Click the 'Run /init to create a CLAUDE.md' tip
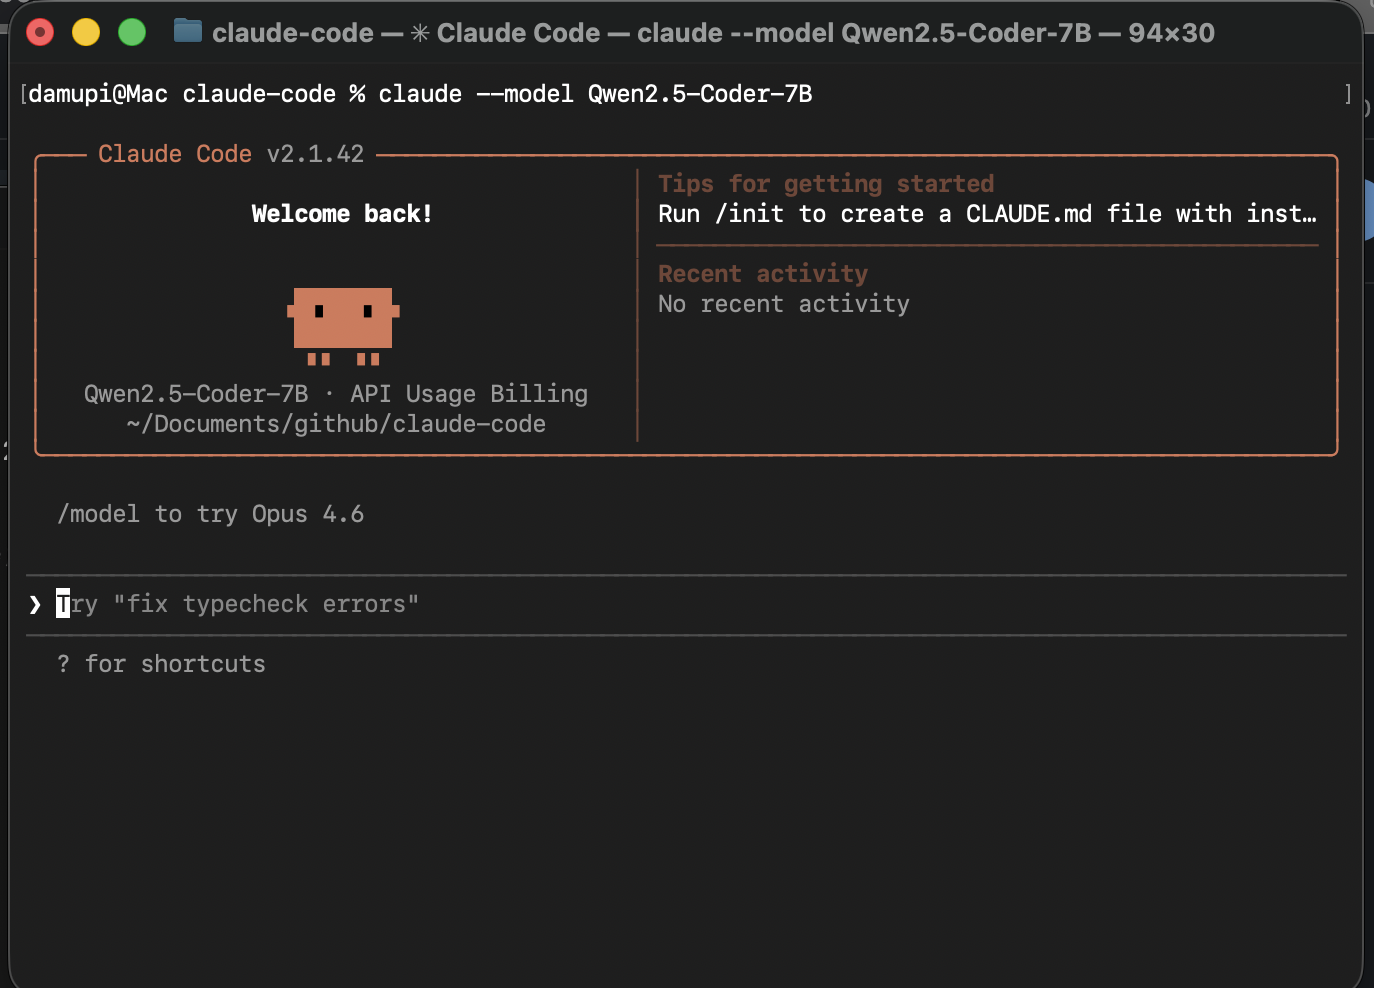The width and height of the screenshot is (1374, 988). pos(987,214)
